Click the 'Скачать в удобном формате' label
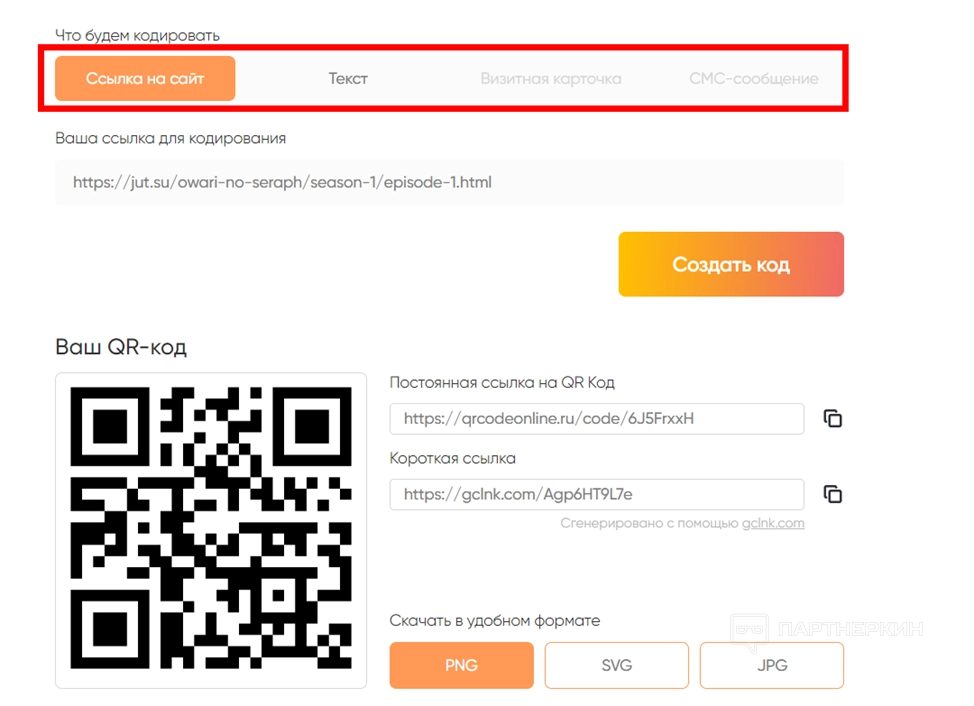The width and height of the screenshot is (974, 706). click(494, 621)
